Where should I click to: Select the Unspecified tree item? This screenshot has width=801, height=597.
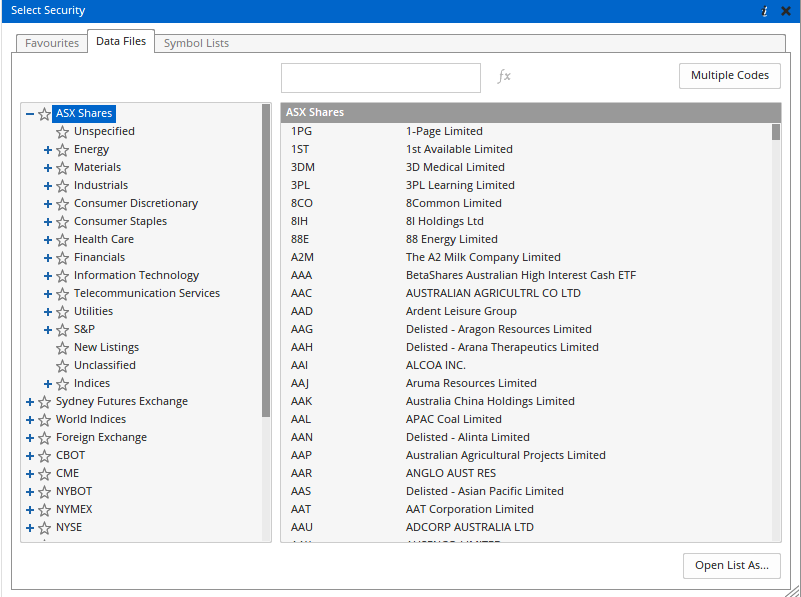(104, 131)
